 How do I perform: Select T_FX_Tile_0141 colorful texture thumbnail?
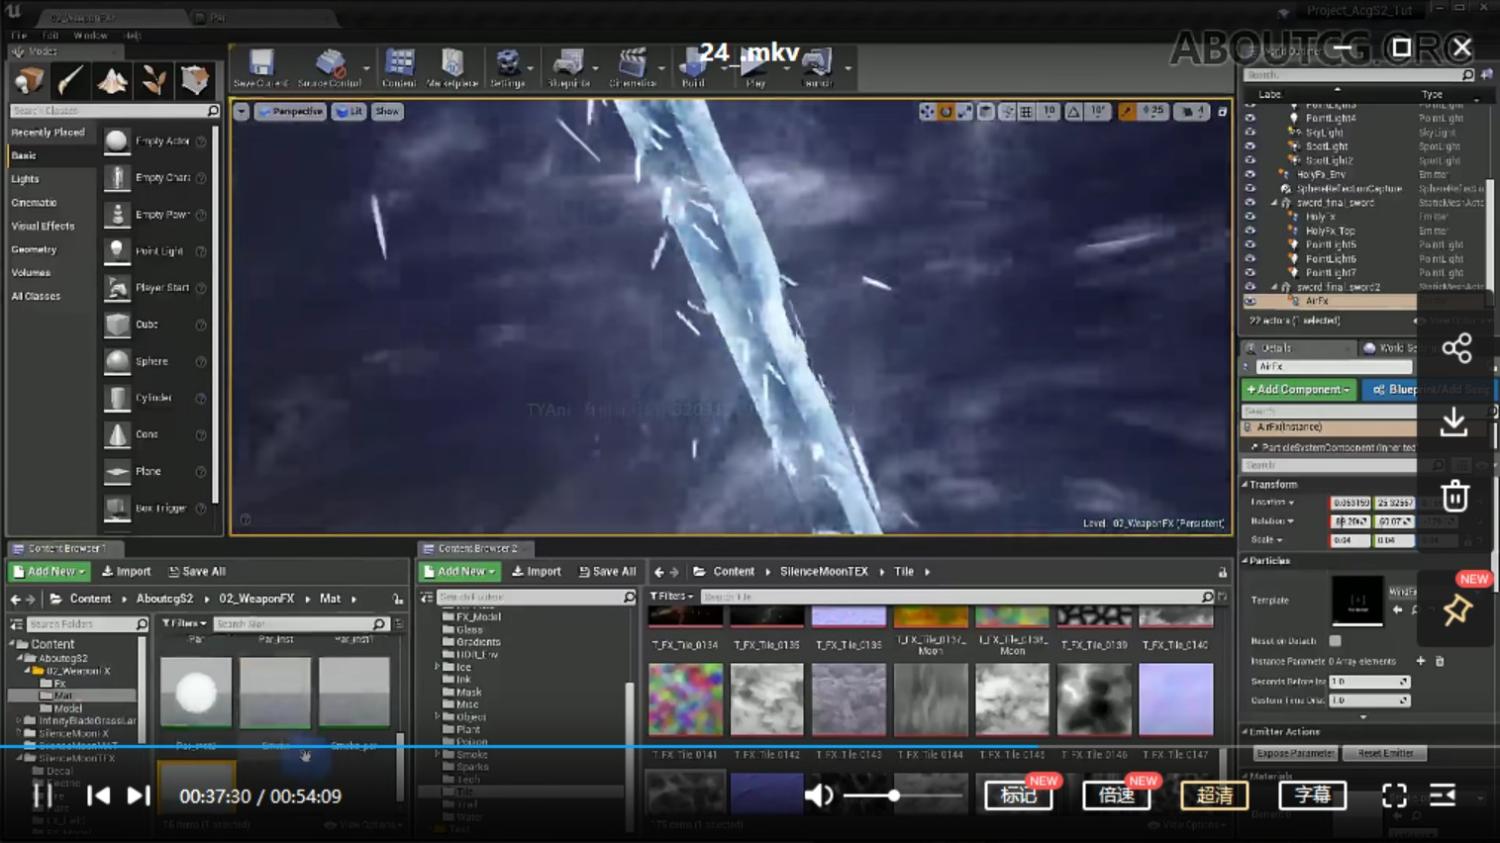click(686, 700)
